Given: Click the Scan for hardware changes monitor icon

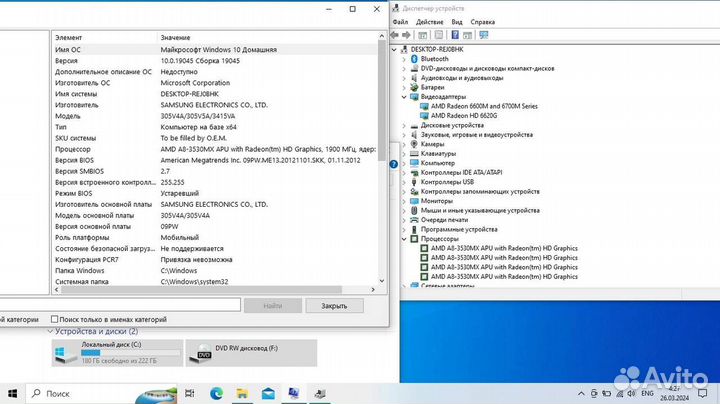Looking at the screenshot, I should click(484, 35).
